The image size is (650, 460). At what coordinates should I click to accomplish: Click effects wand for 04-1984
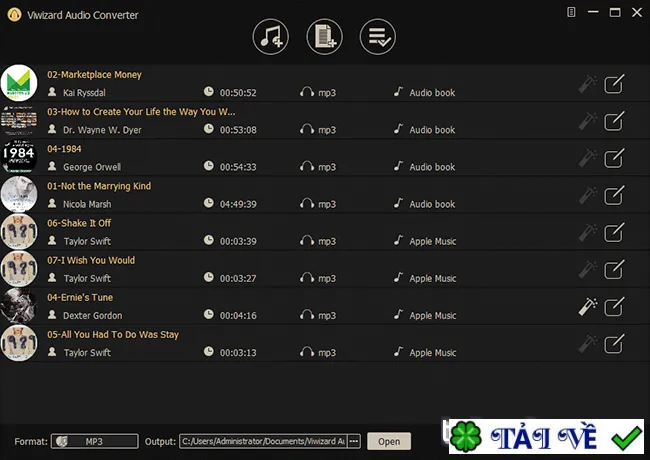coord(588,158)
